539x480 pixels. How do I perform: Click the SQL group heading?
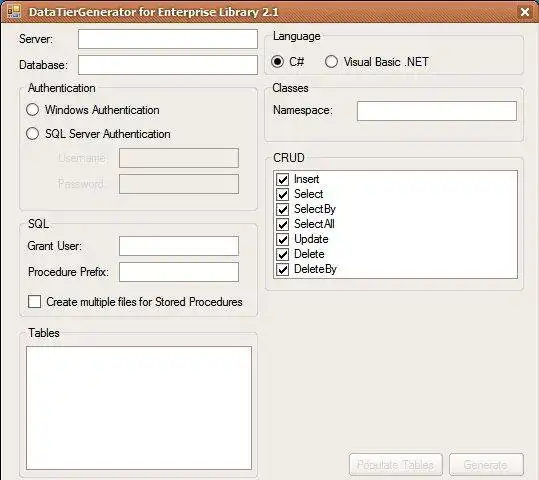coord(38,224)
